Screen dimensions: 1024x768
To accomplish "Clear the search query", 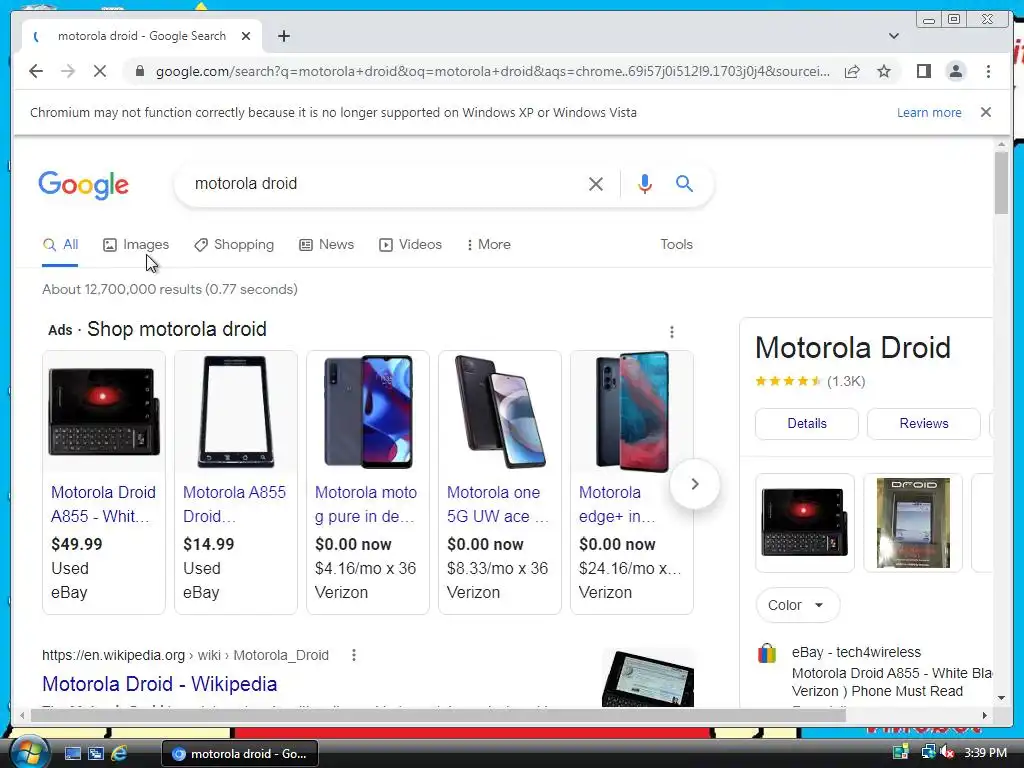I will click(596, 184).
